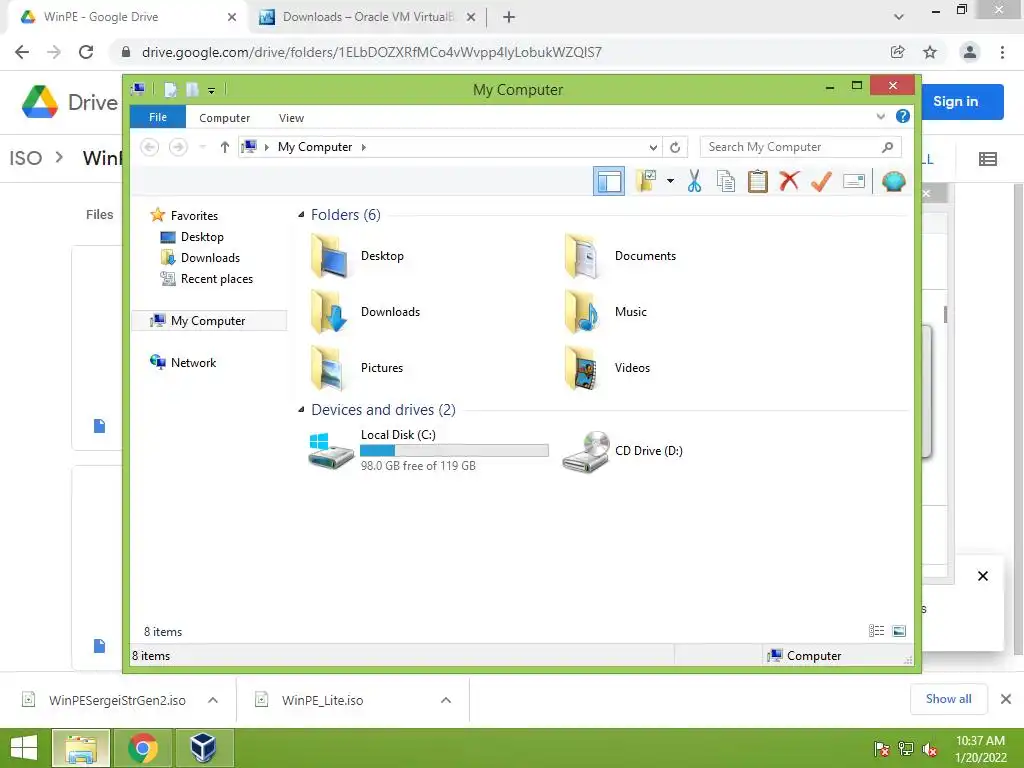Switch Drive to list layout icon
1024x768 pixels.
pos(987,159)
